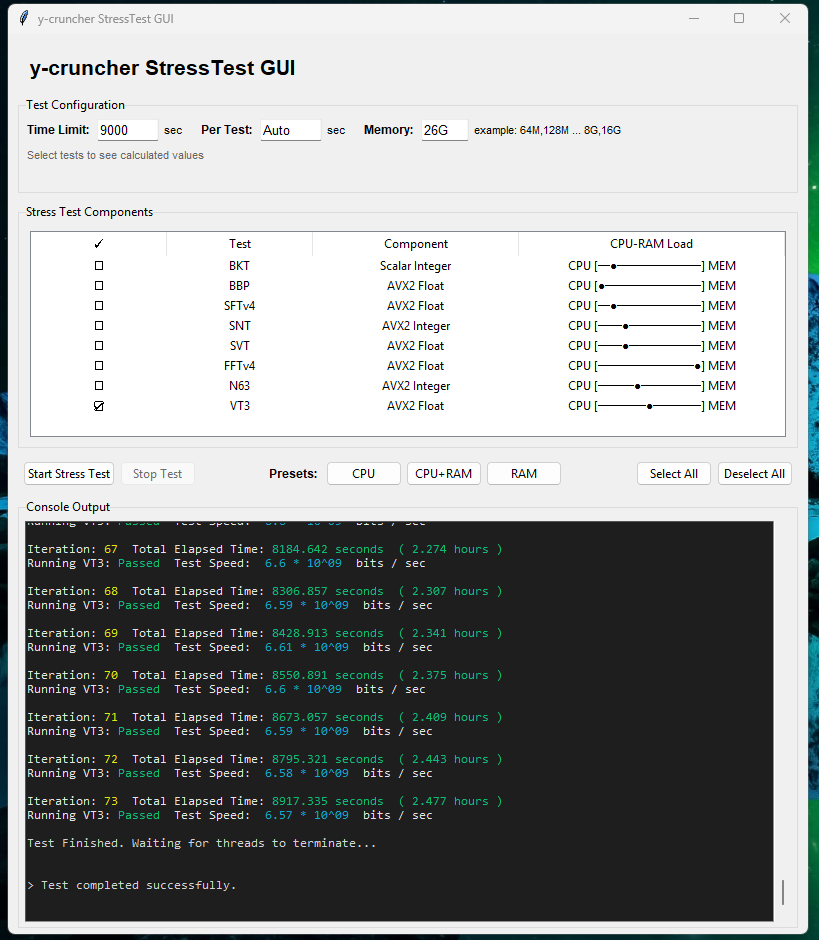Image resolution: width=819 pixels, height=940 pixels.
Task: Check the SNT test checkbox
Action: pos(99,326)
